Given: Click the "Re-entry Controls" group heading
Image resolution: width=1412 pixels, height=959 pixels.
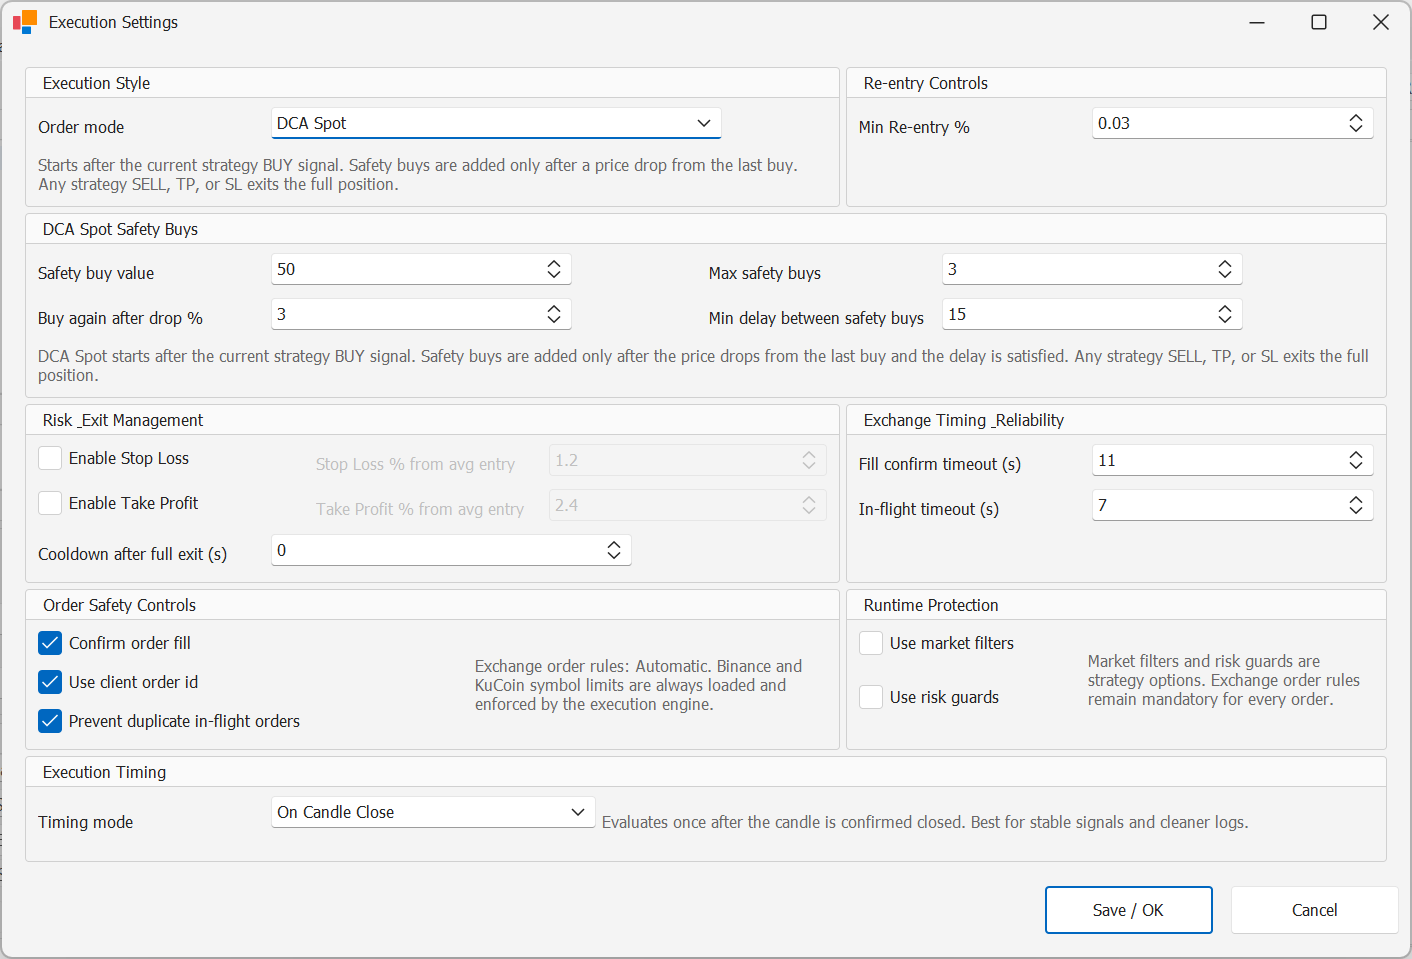Looking at the screenshot, I should pos(925,83).
